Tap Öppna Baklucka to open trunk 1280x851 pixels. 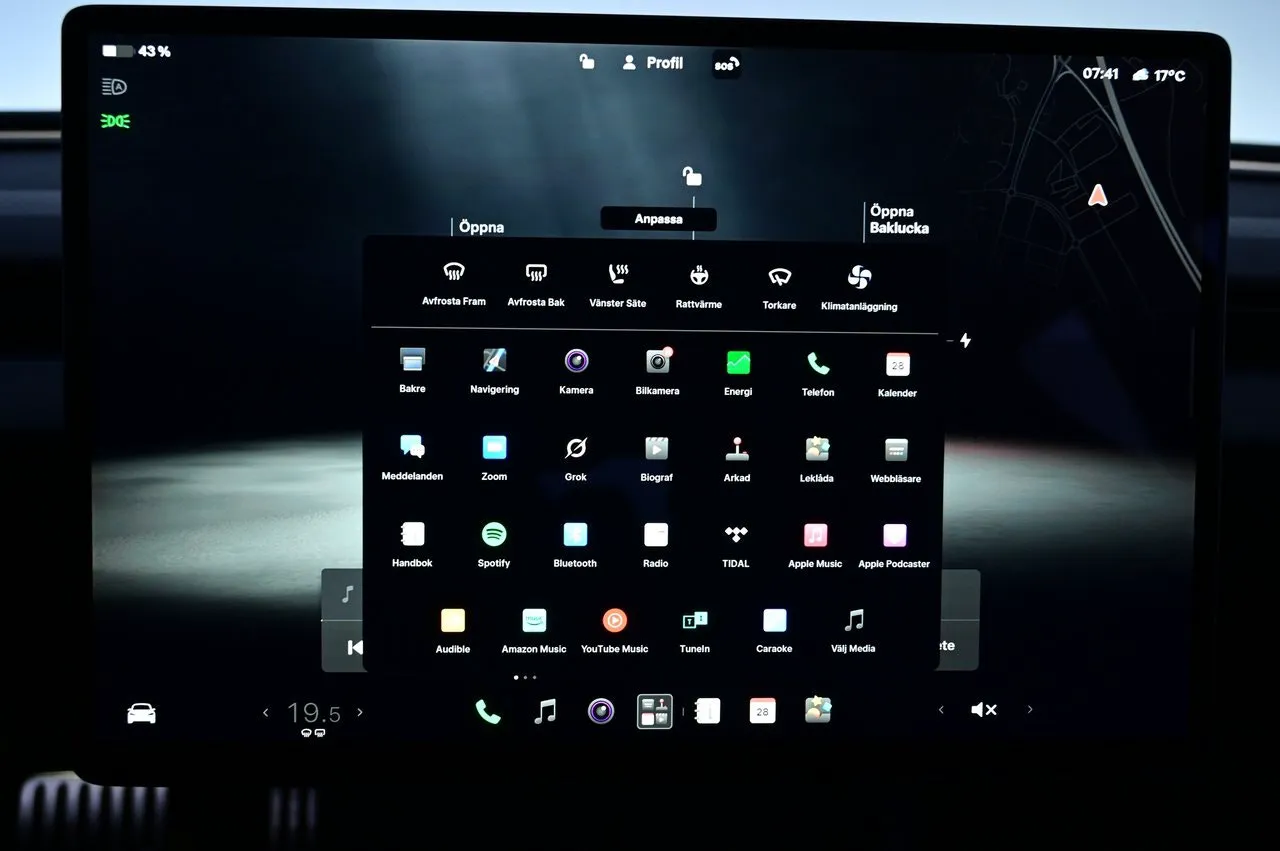[x=899, y=220]
